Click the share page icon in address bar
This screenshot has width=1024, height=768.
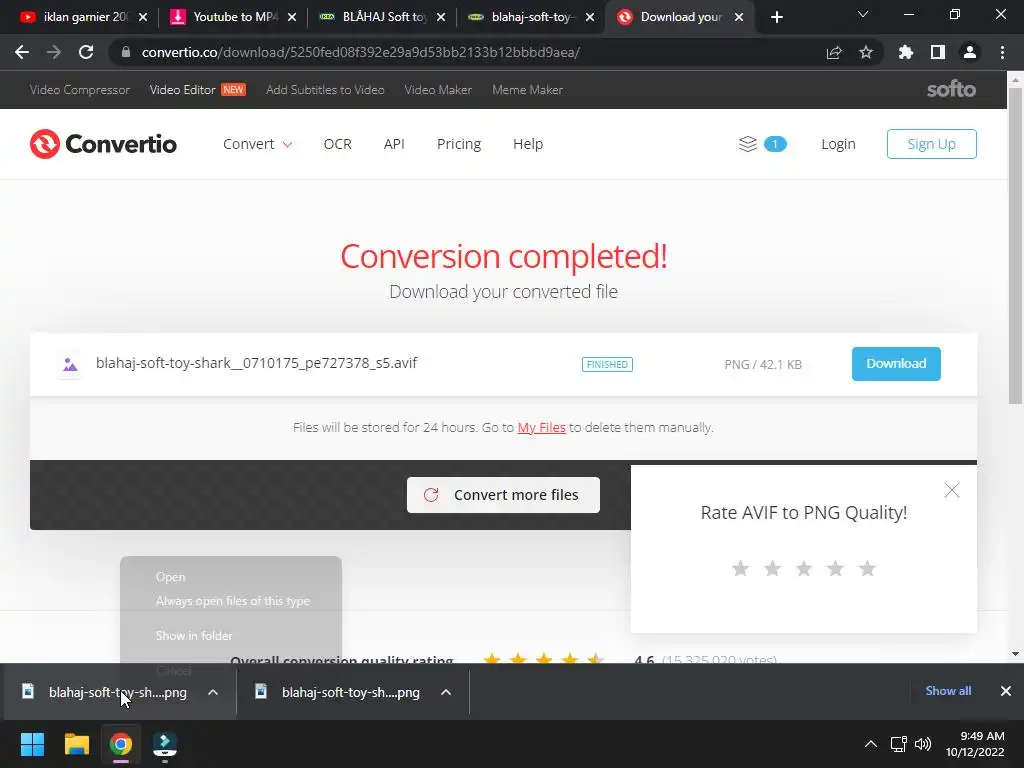834,52
